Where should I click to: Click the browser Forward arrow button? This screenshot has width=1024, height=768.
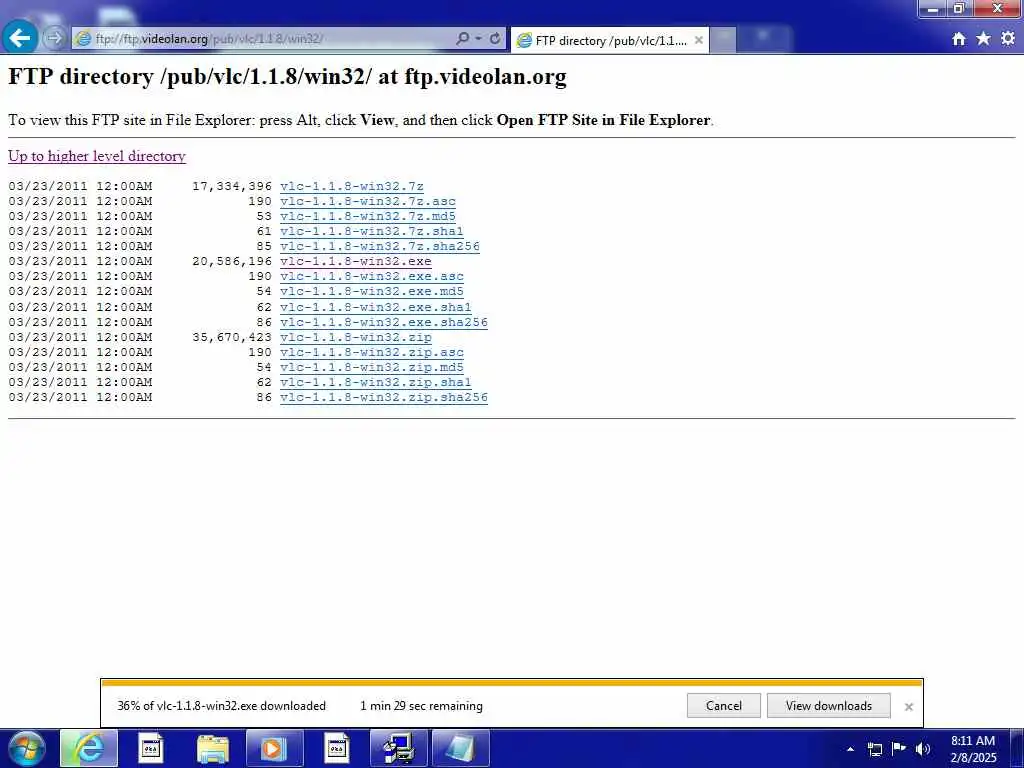click(x=55, y=38)
